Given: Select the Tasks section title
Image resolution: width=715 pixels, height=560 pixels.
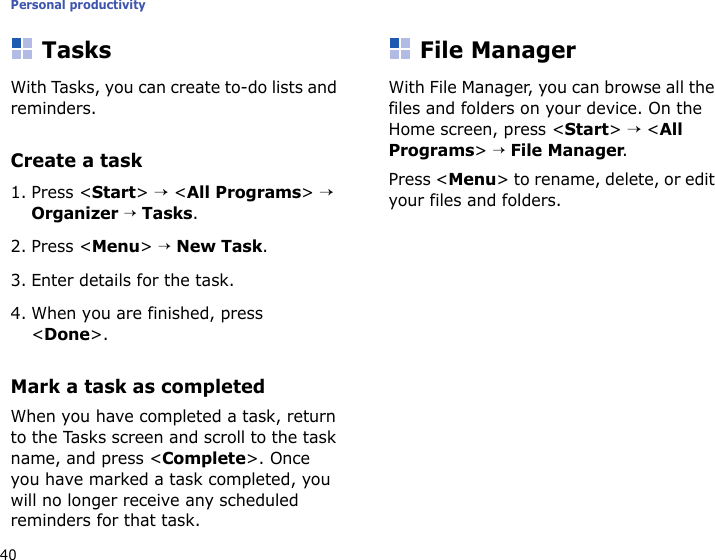Looking at the screenshot, I should click(x=77, y=50).
